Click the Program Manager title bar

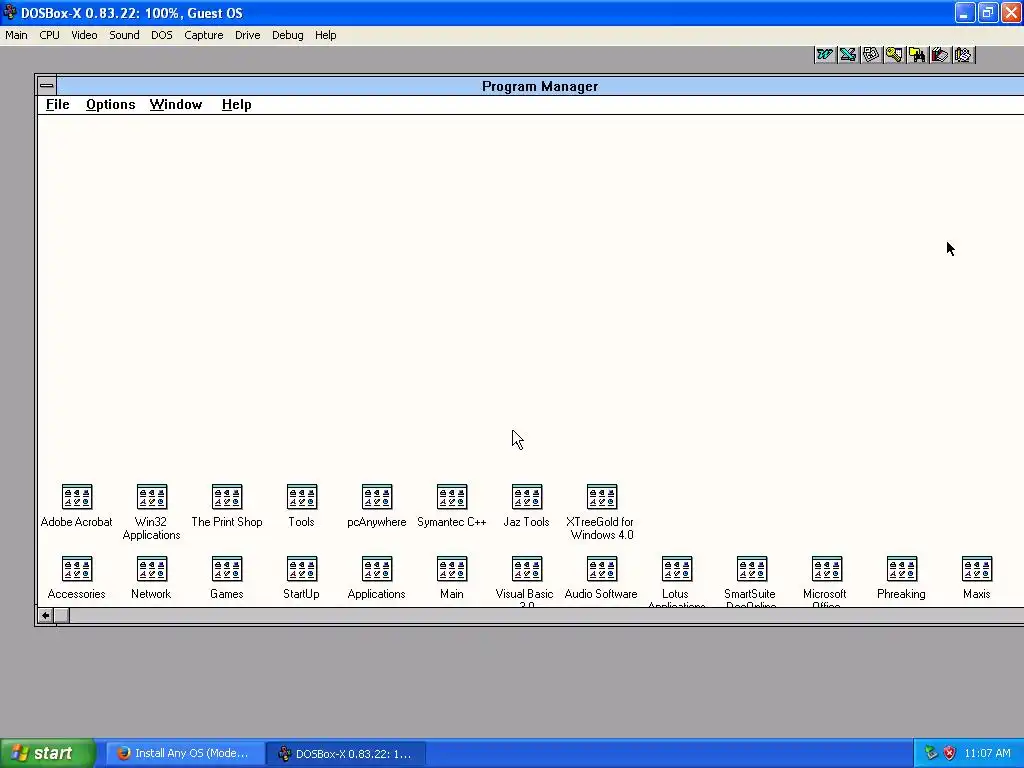pos(539,86)
